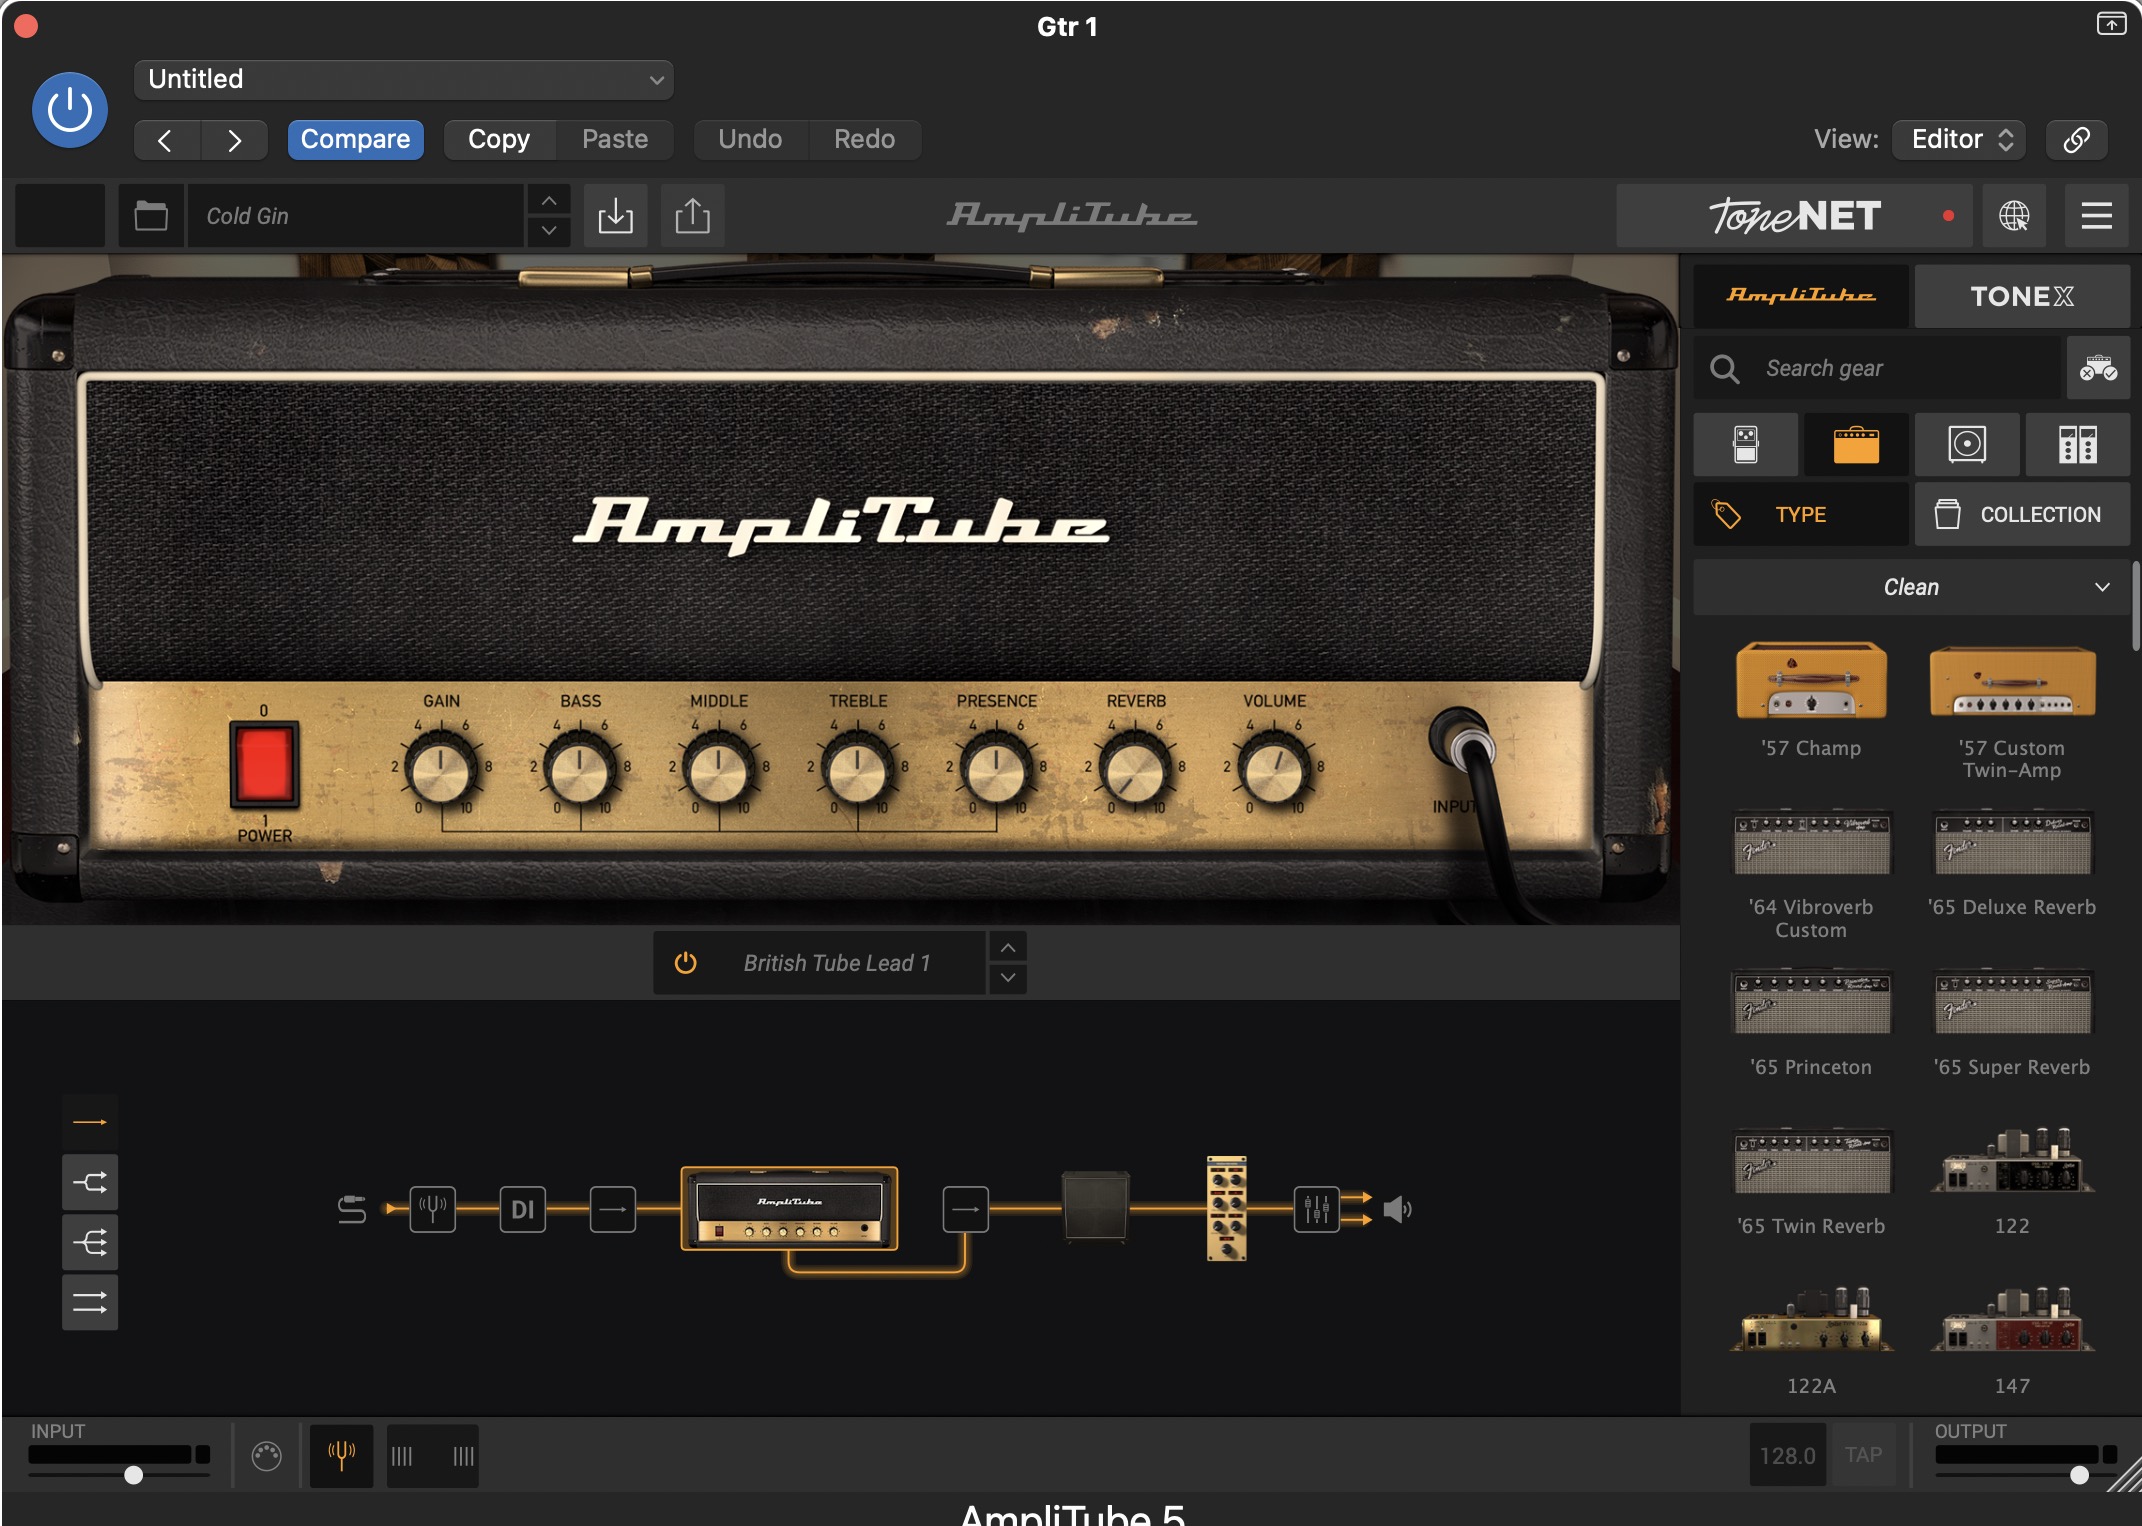Open the mixer block in the chain

click(1316, 1209)
